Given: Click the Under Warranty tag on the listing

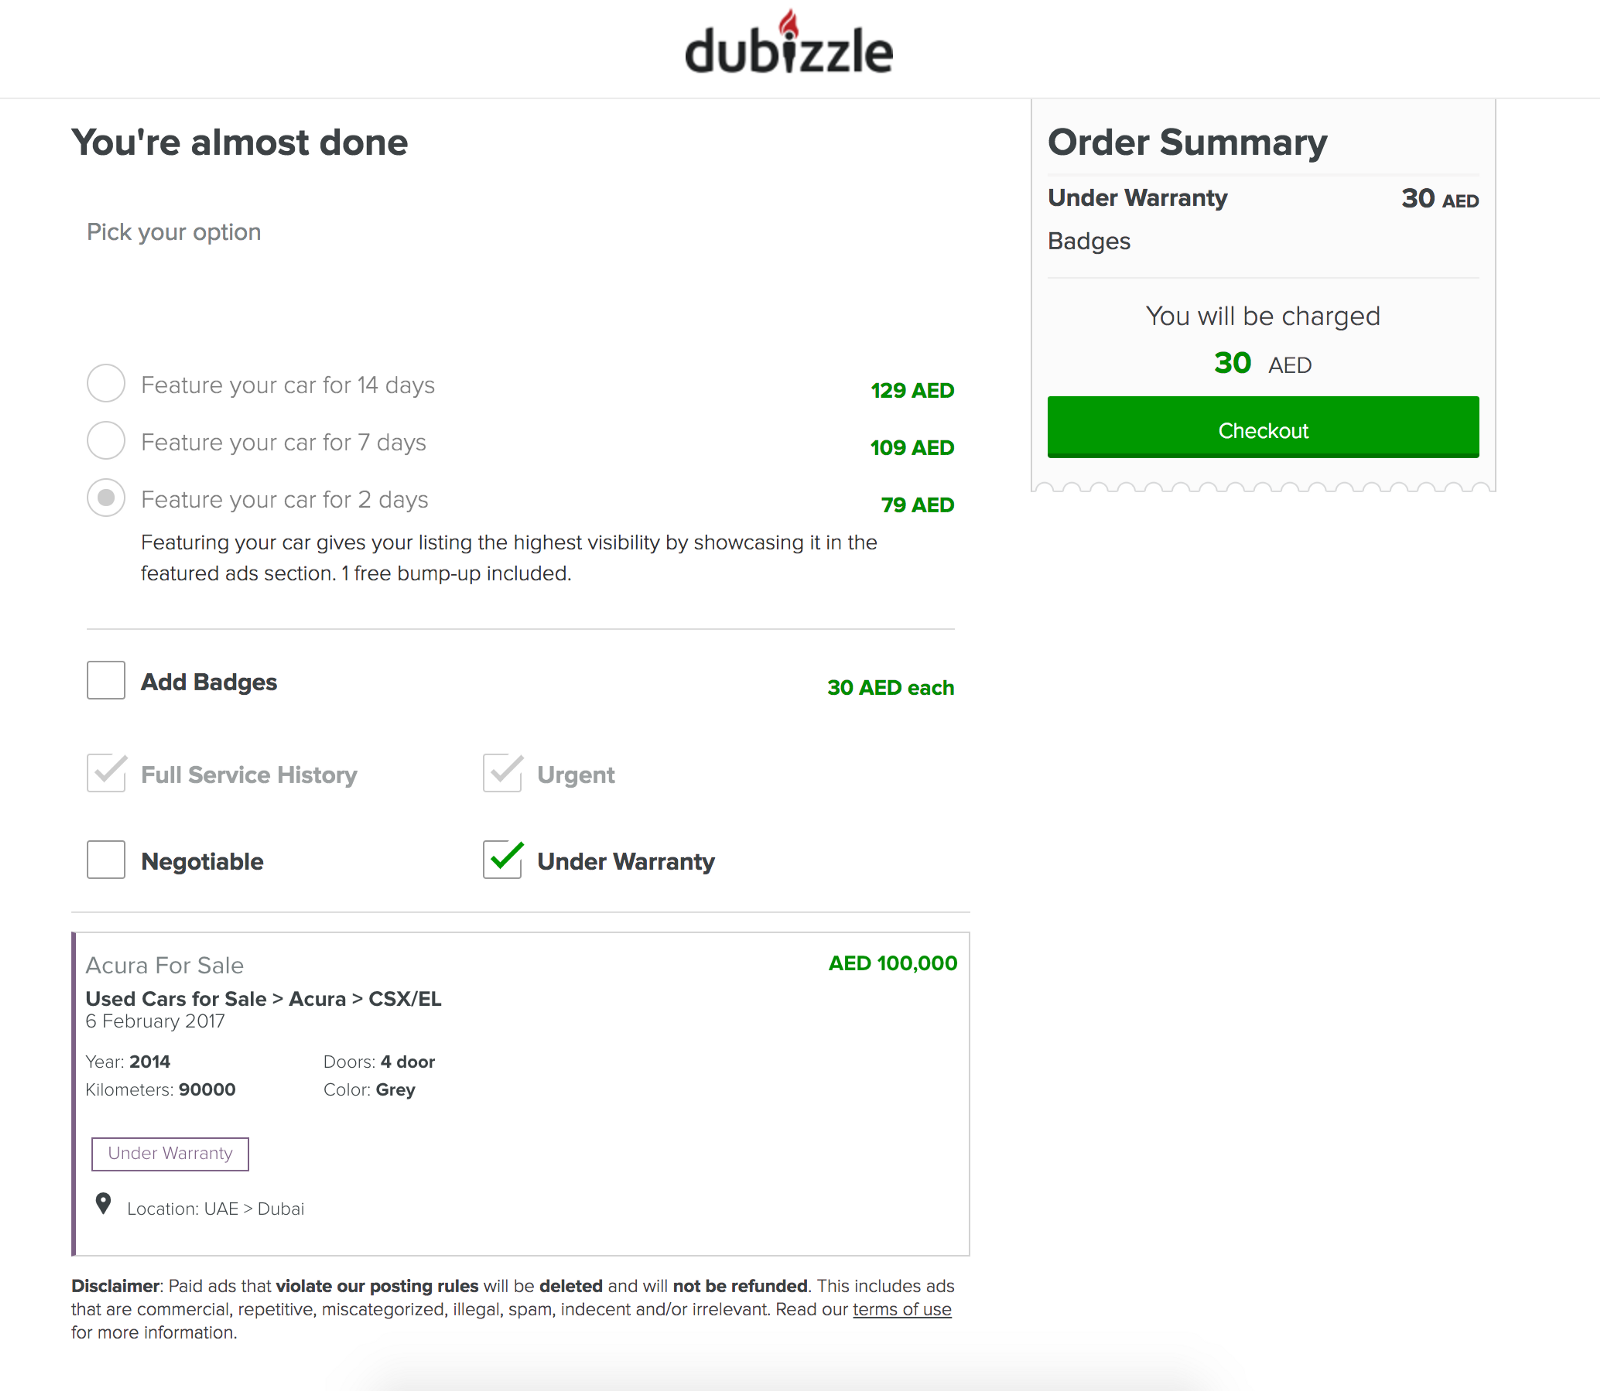Looking at the screenshot, I should coord(170,1153).
